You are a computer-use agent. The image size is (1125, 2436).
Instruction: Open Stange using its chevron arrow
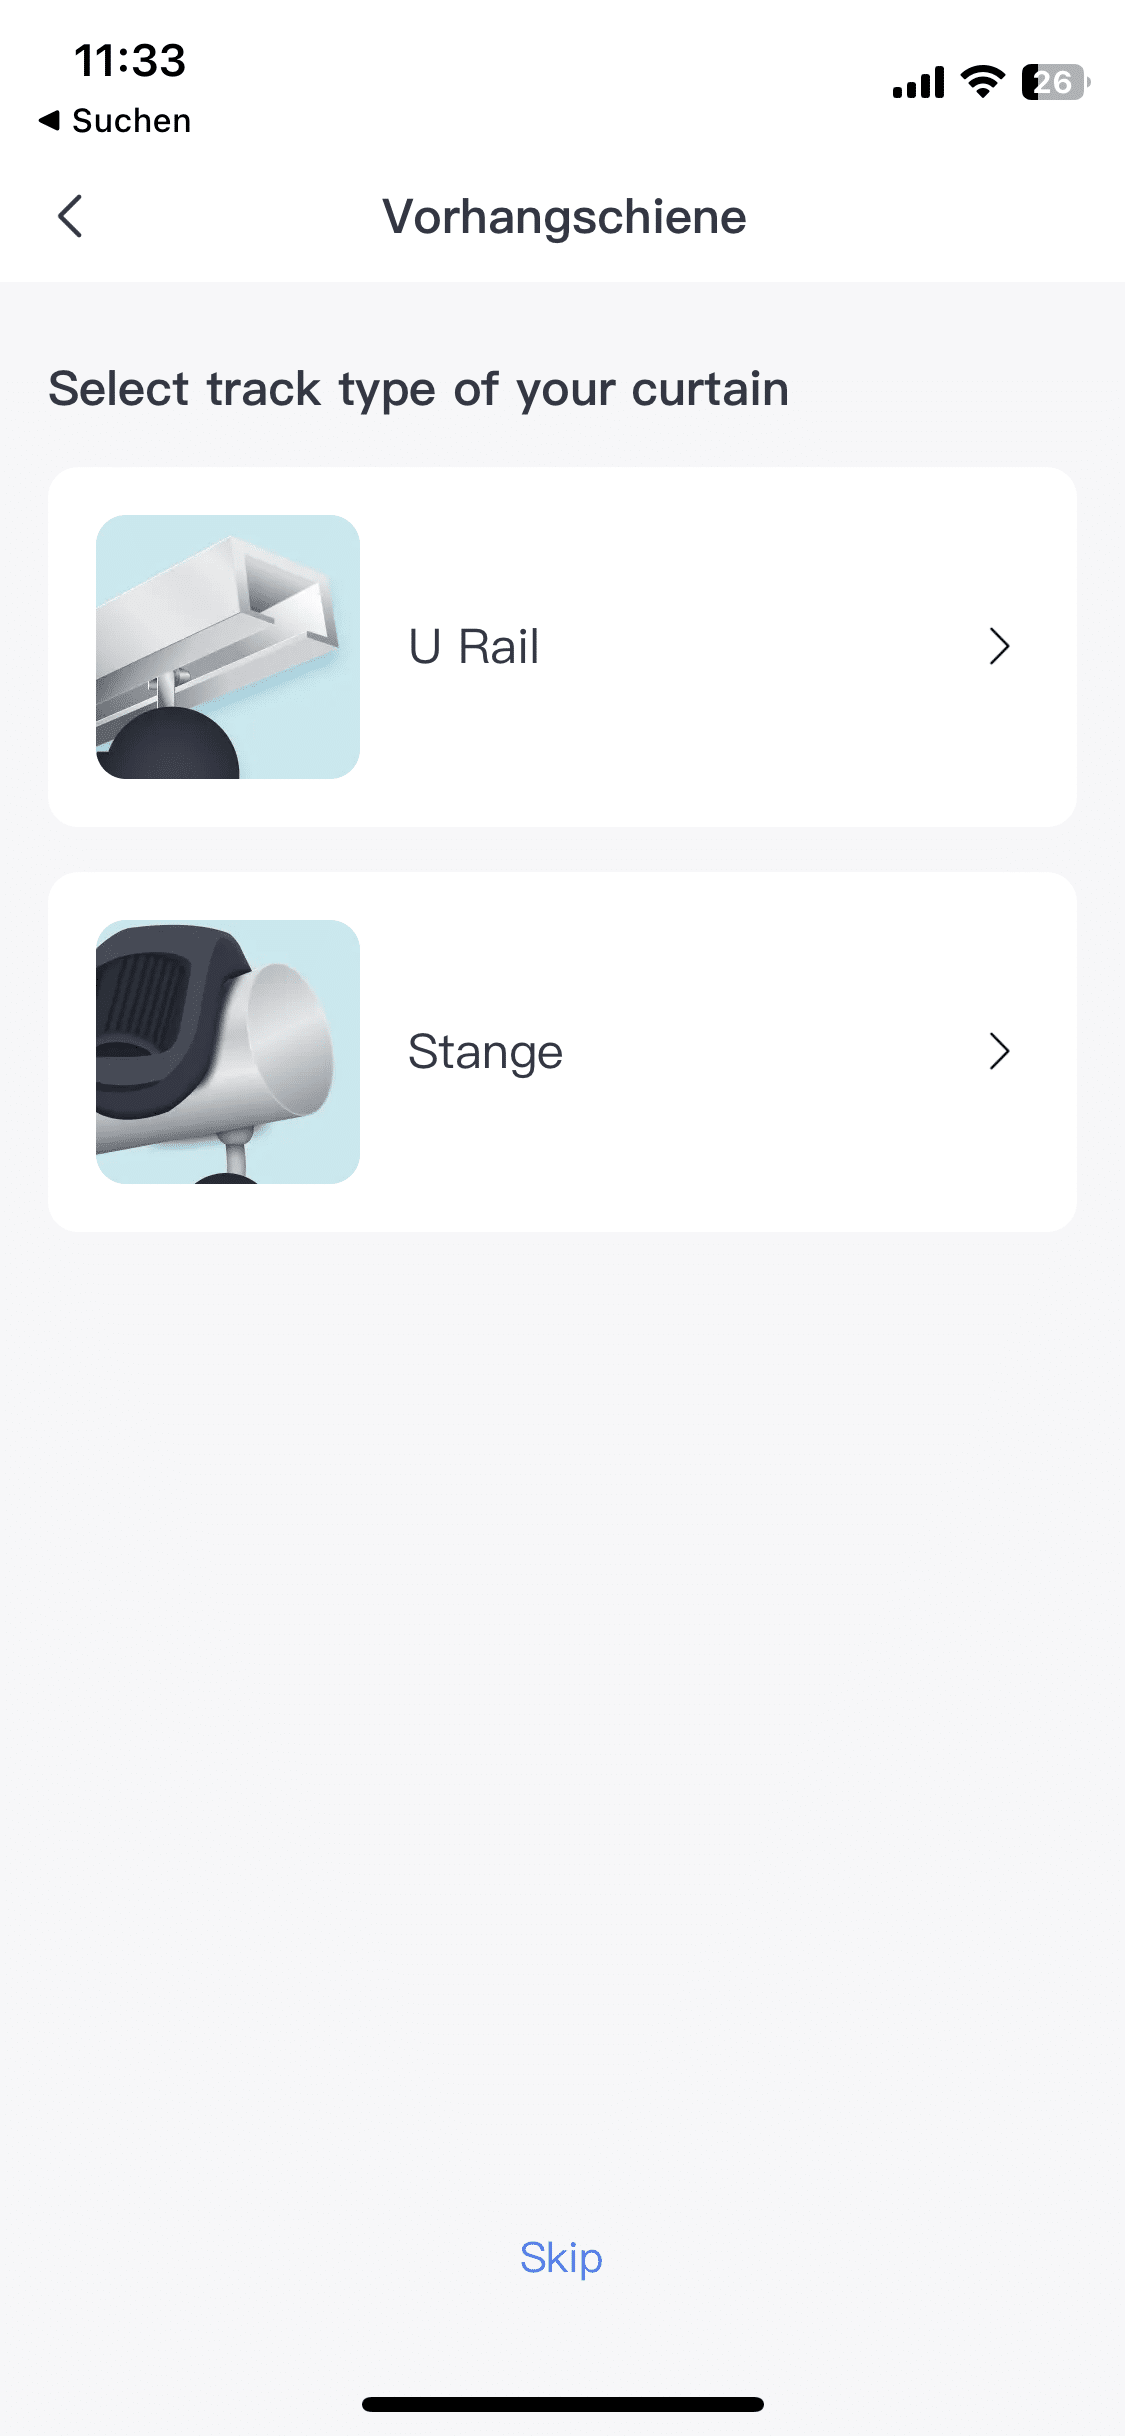click(999, 1052)
